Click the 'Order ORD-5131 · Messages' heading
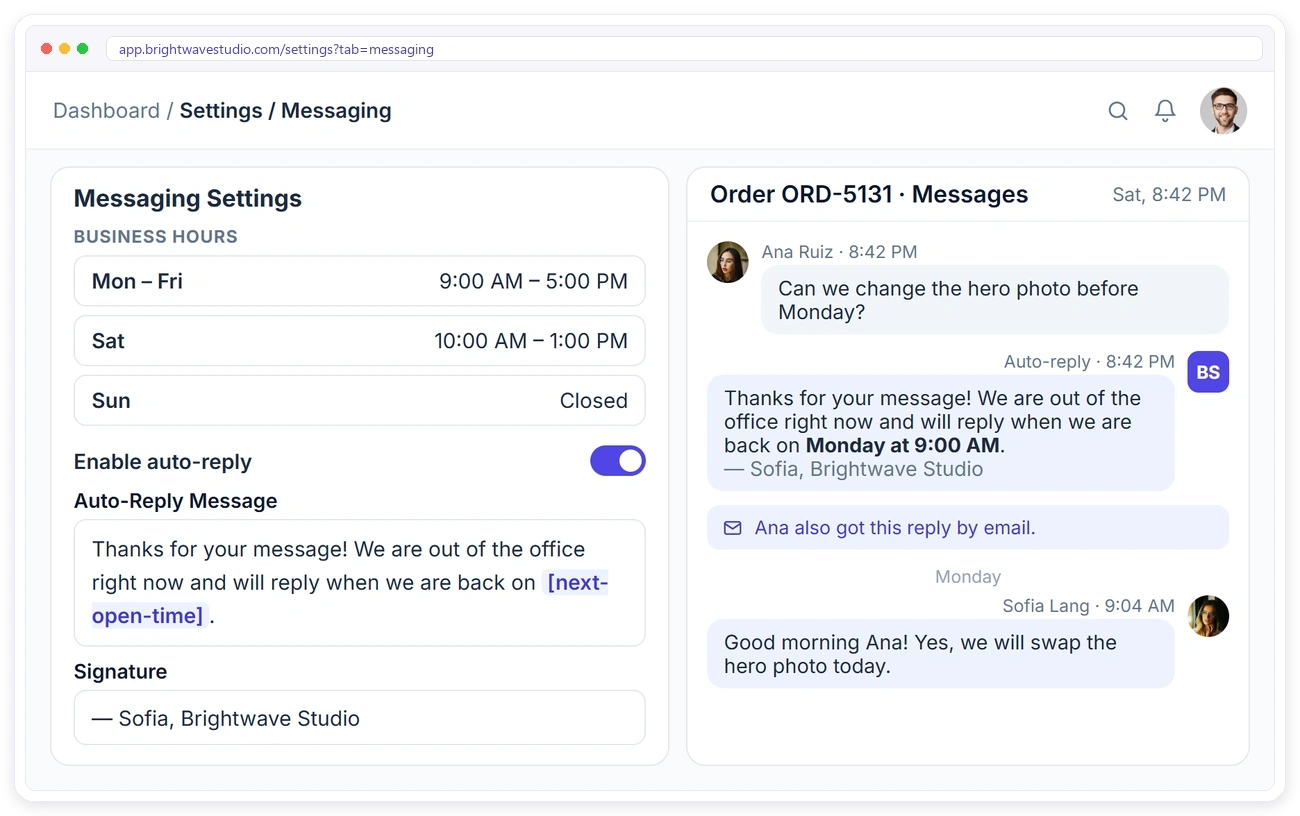 tap(869, 194)
